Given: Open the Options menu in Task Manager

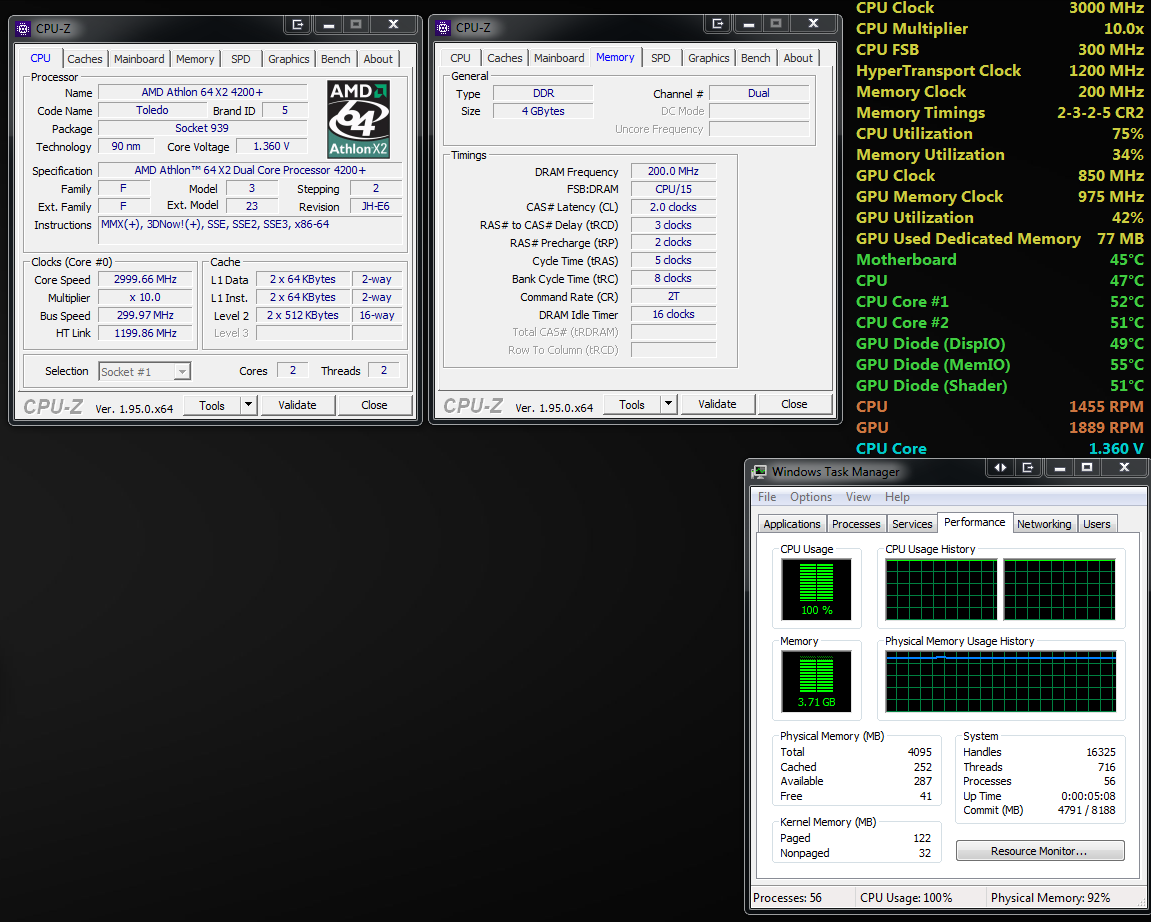Looking at the screenshot, I should [x=811, y=497].
